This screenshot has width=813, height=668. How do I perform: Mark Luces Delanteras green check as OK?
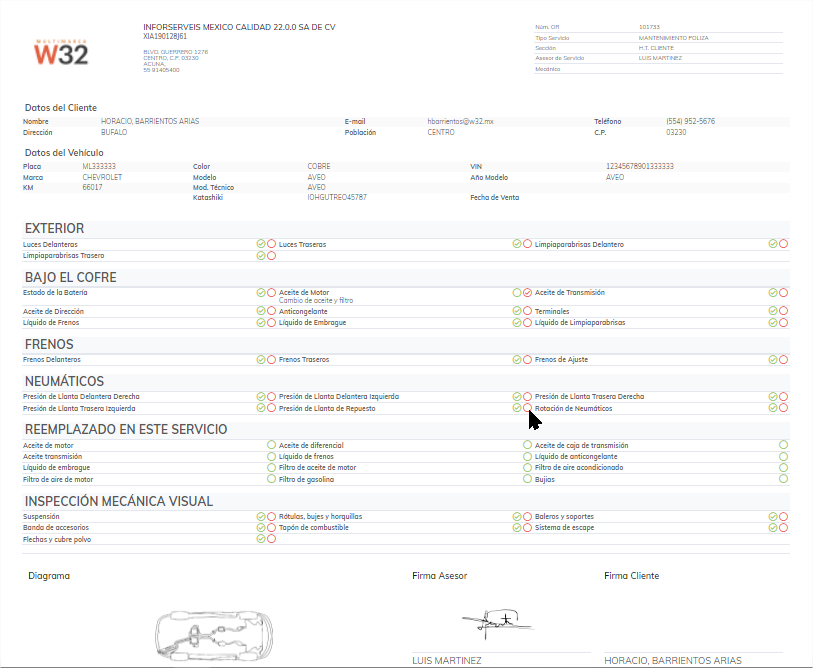click(x=261, y=244)
